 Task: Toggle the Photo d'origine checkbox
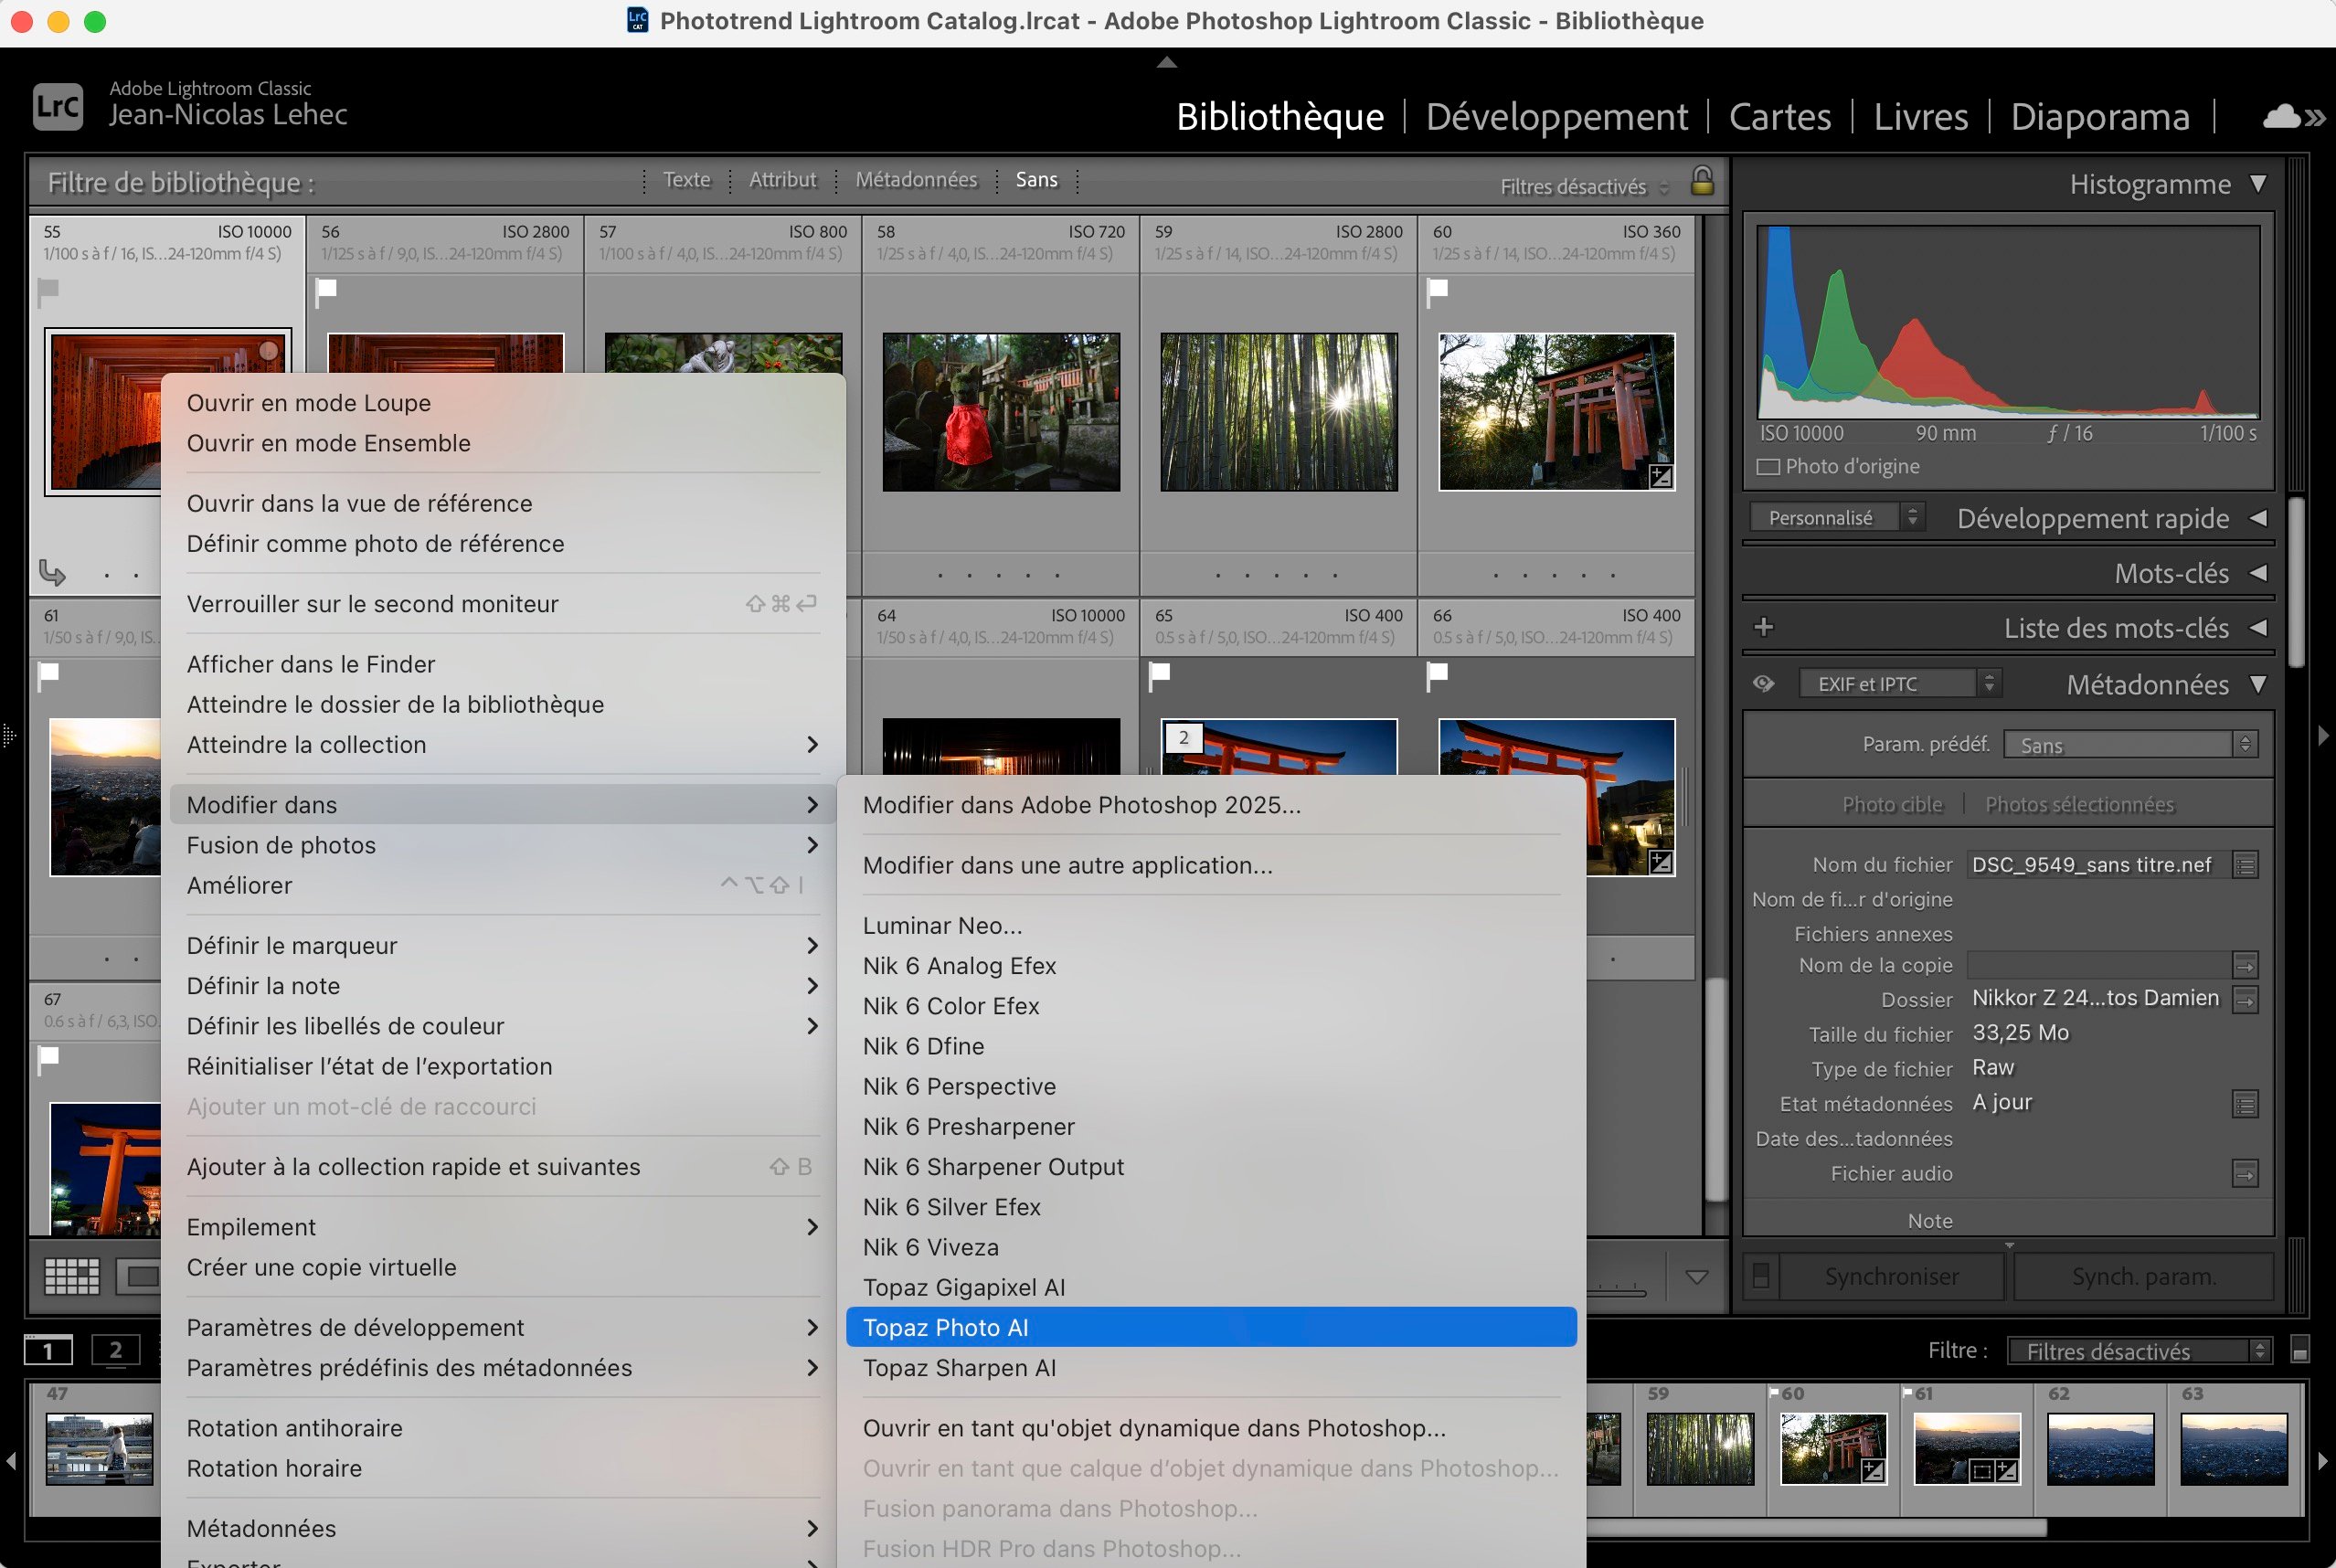[1768, 467]
